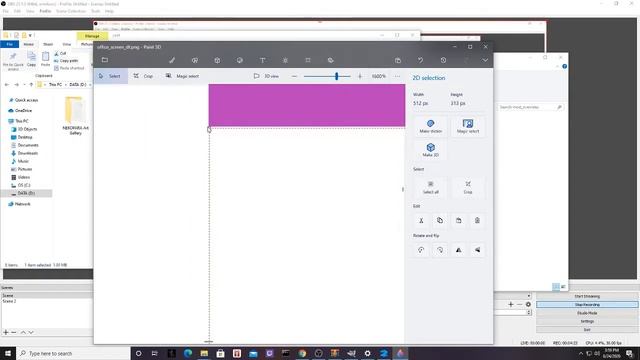Choose Magic select in the sub-toolbar

[182, 76]
